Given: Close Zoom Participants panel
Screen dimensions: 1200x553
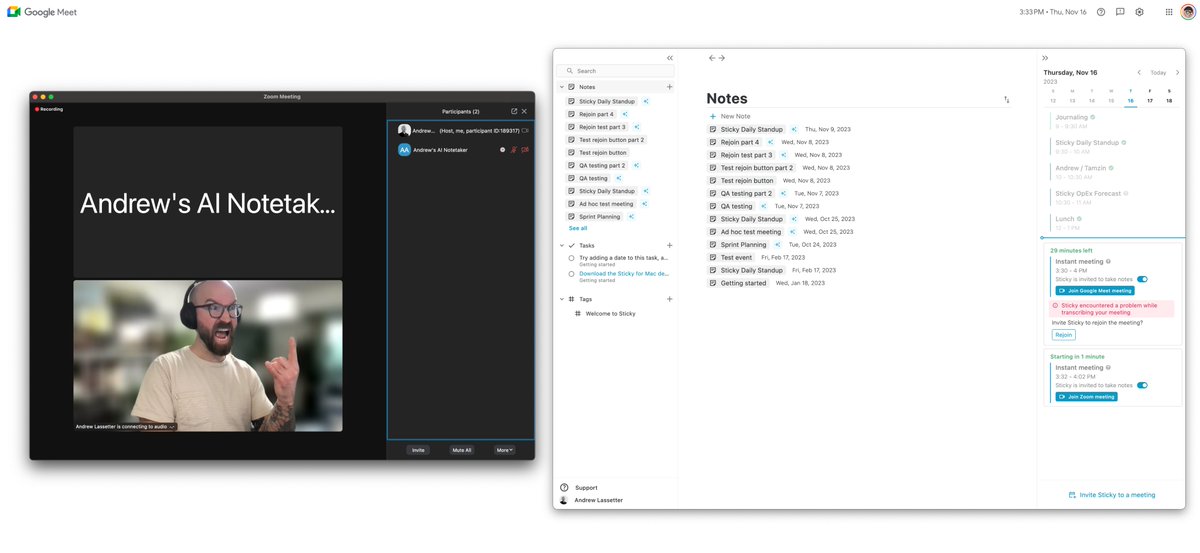Looking at the screenshot, I should click(x=524, y=111).
